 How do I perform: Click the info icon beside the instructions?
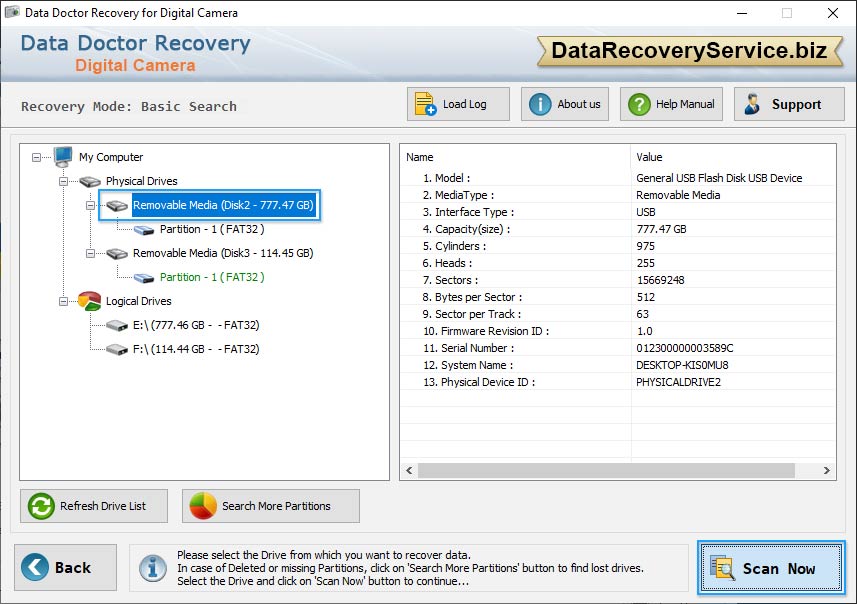[x=152, y=568]
